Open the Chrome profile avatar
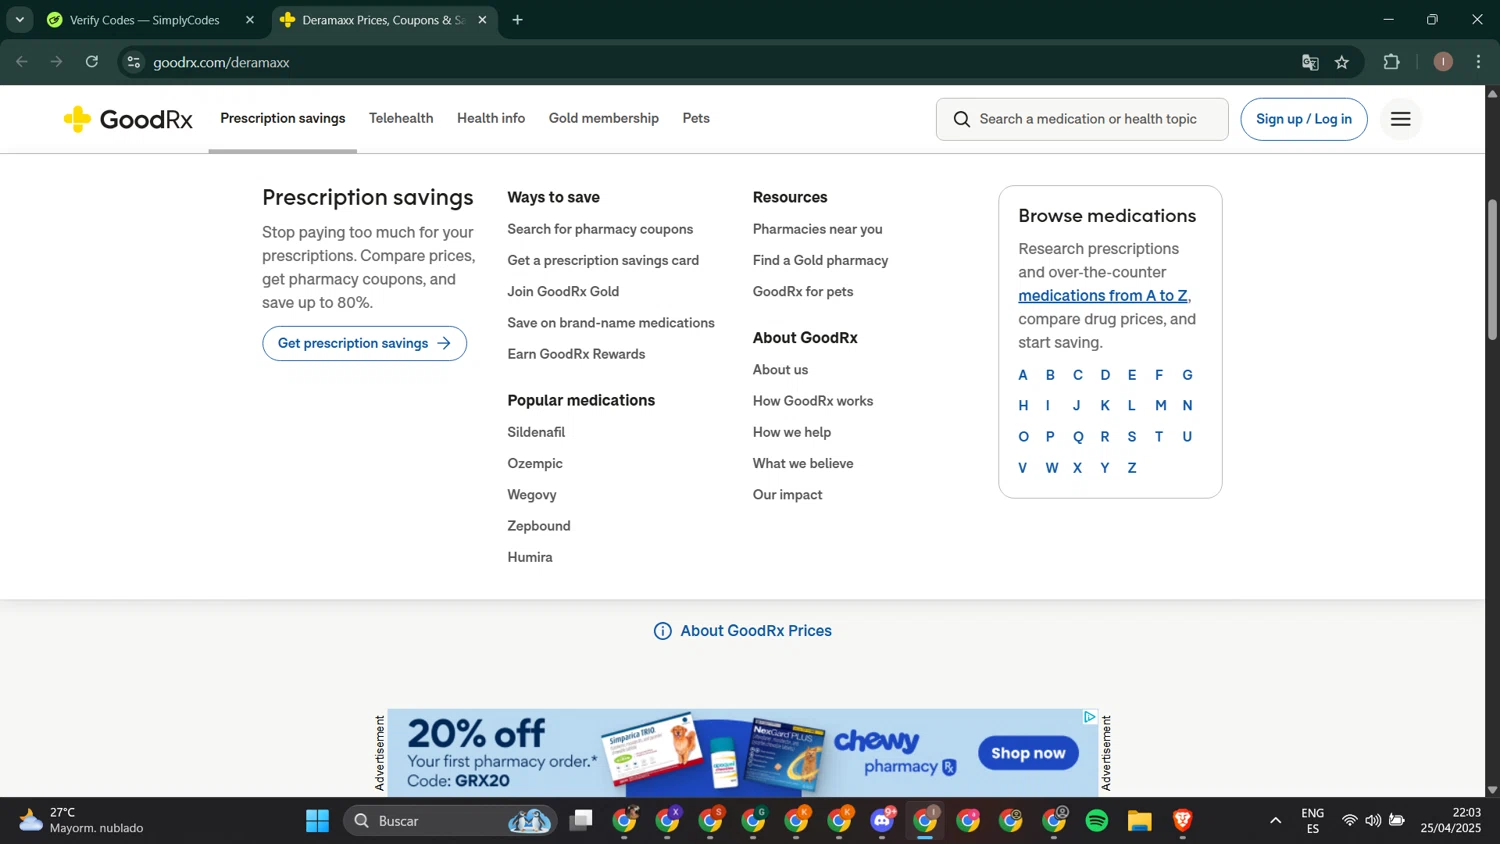 (1442, 62)
